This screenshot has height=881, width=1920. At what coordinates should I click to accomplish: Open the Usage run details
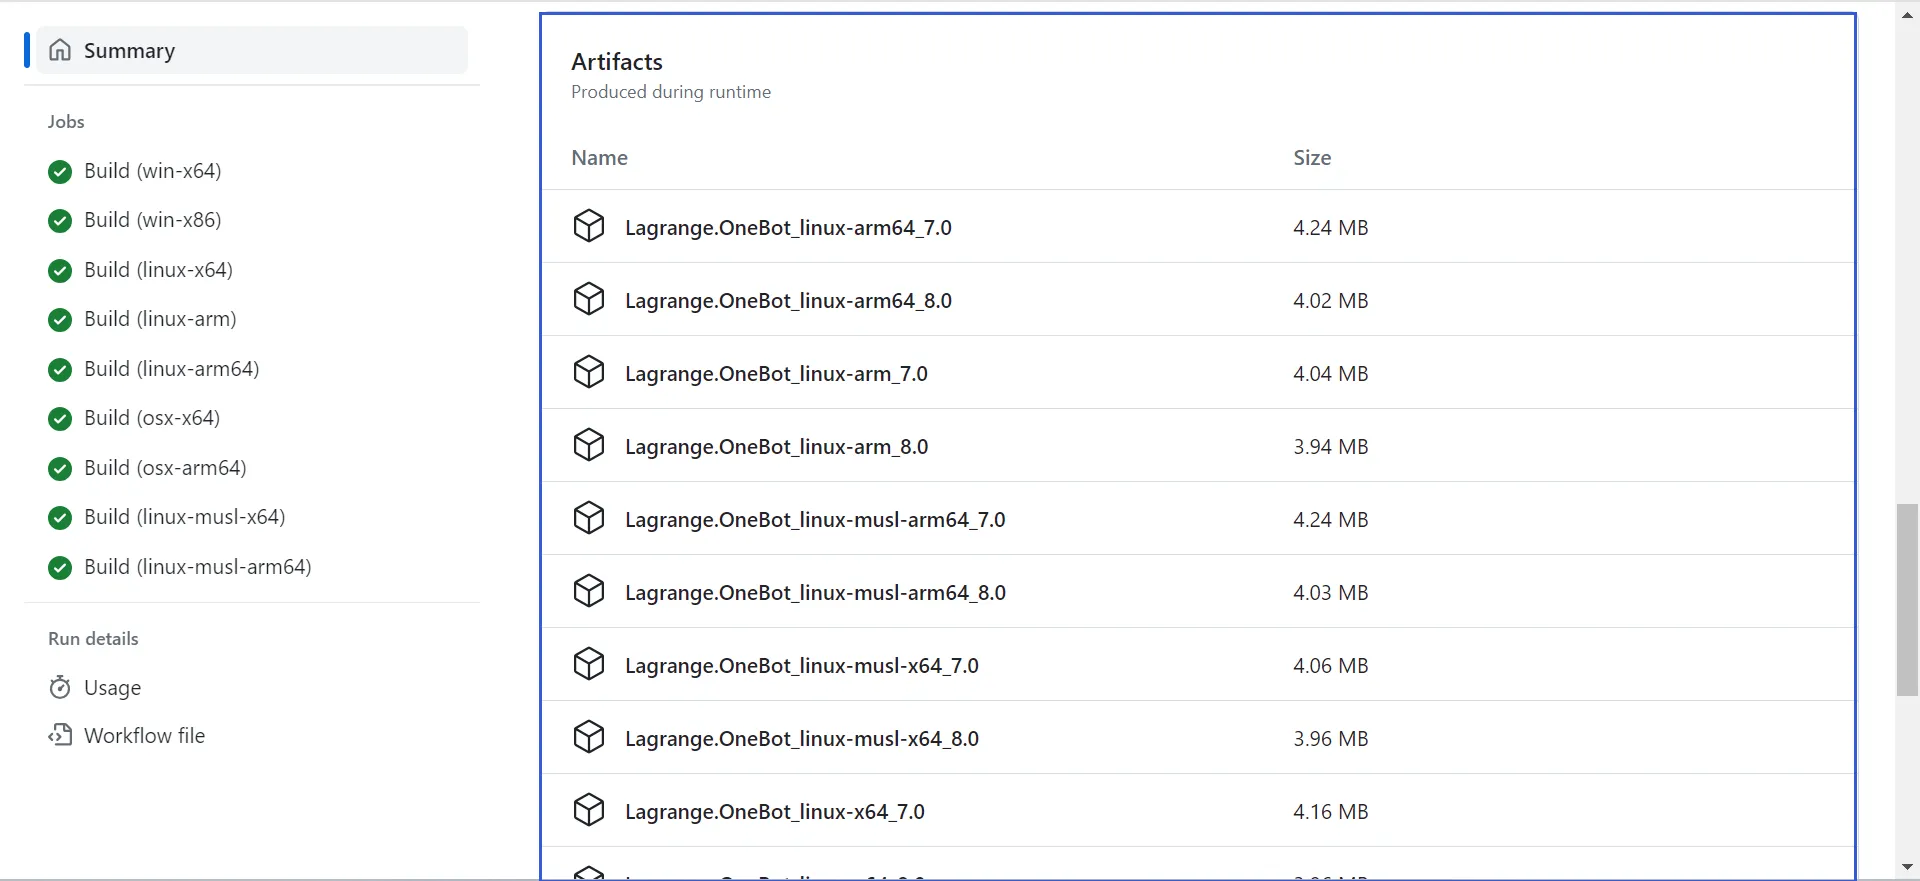[x=113, y=688]
